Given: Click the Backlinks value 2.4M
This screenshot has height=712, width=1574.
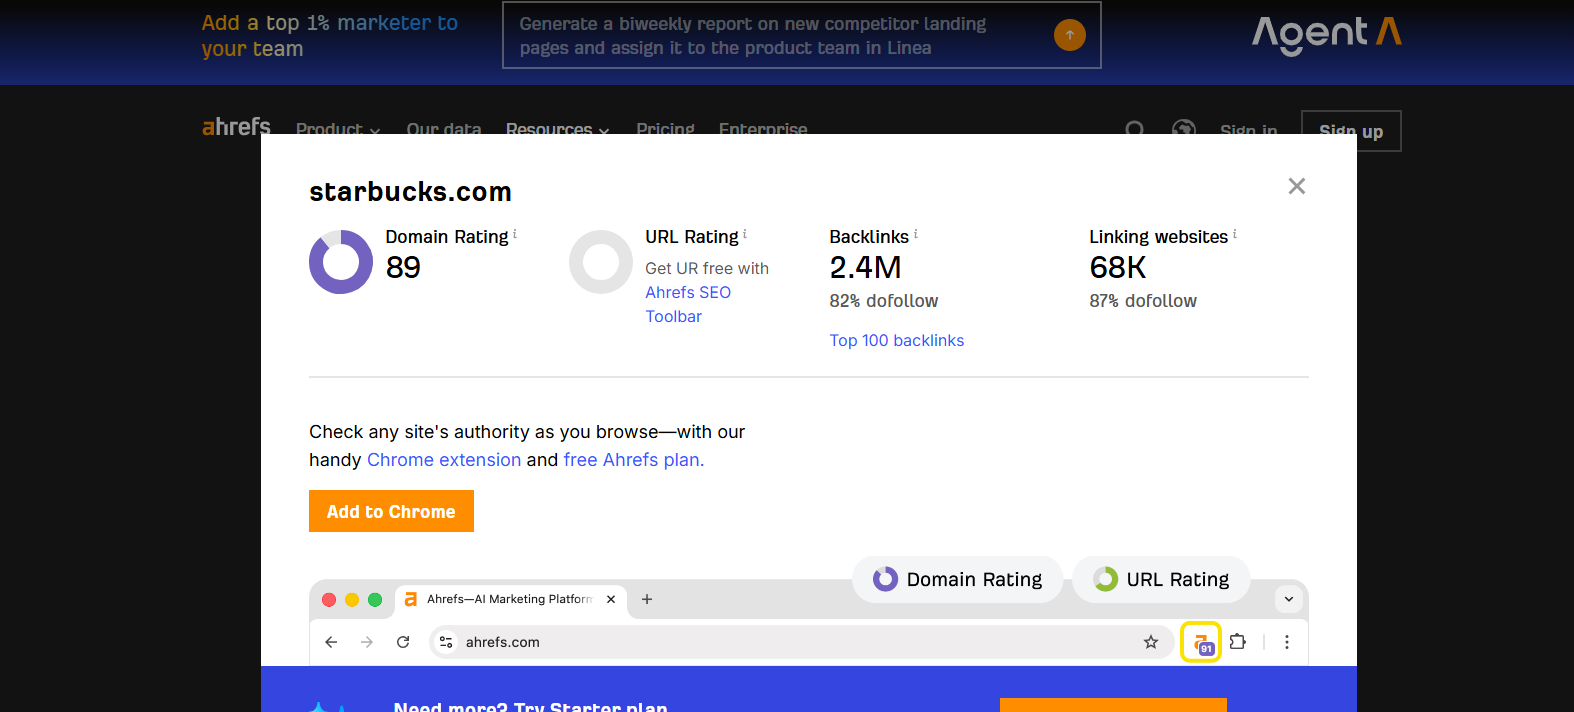Looking at the screenshot, I should tap(866, 268).
